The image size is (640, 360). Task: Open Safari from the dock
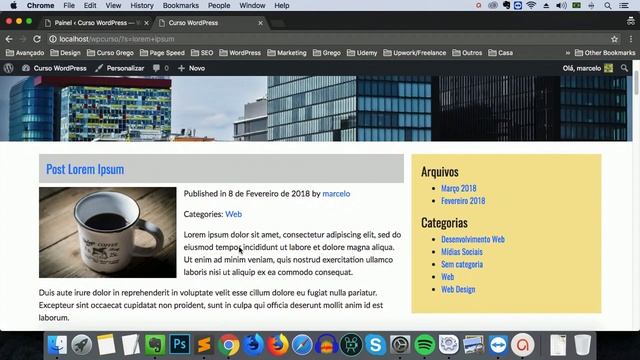point(302,345)
